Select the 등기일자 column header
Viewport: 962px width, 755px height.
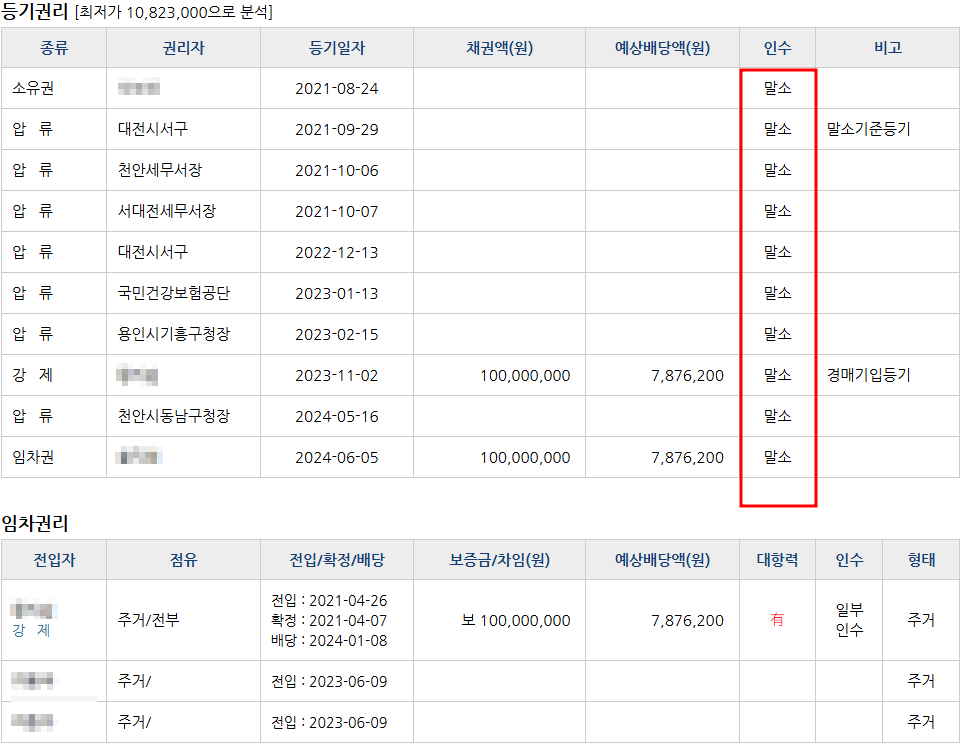coord(337,48)
